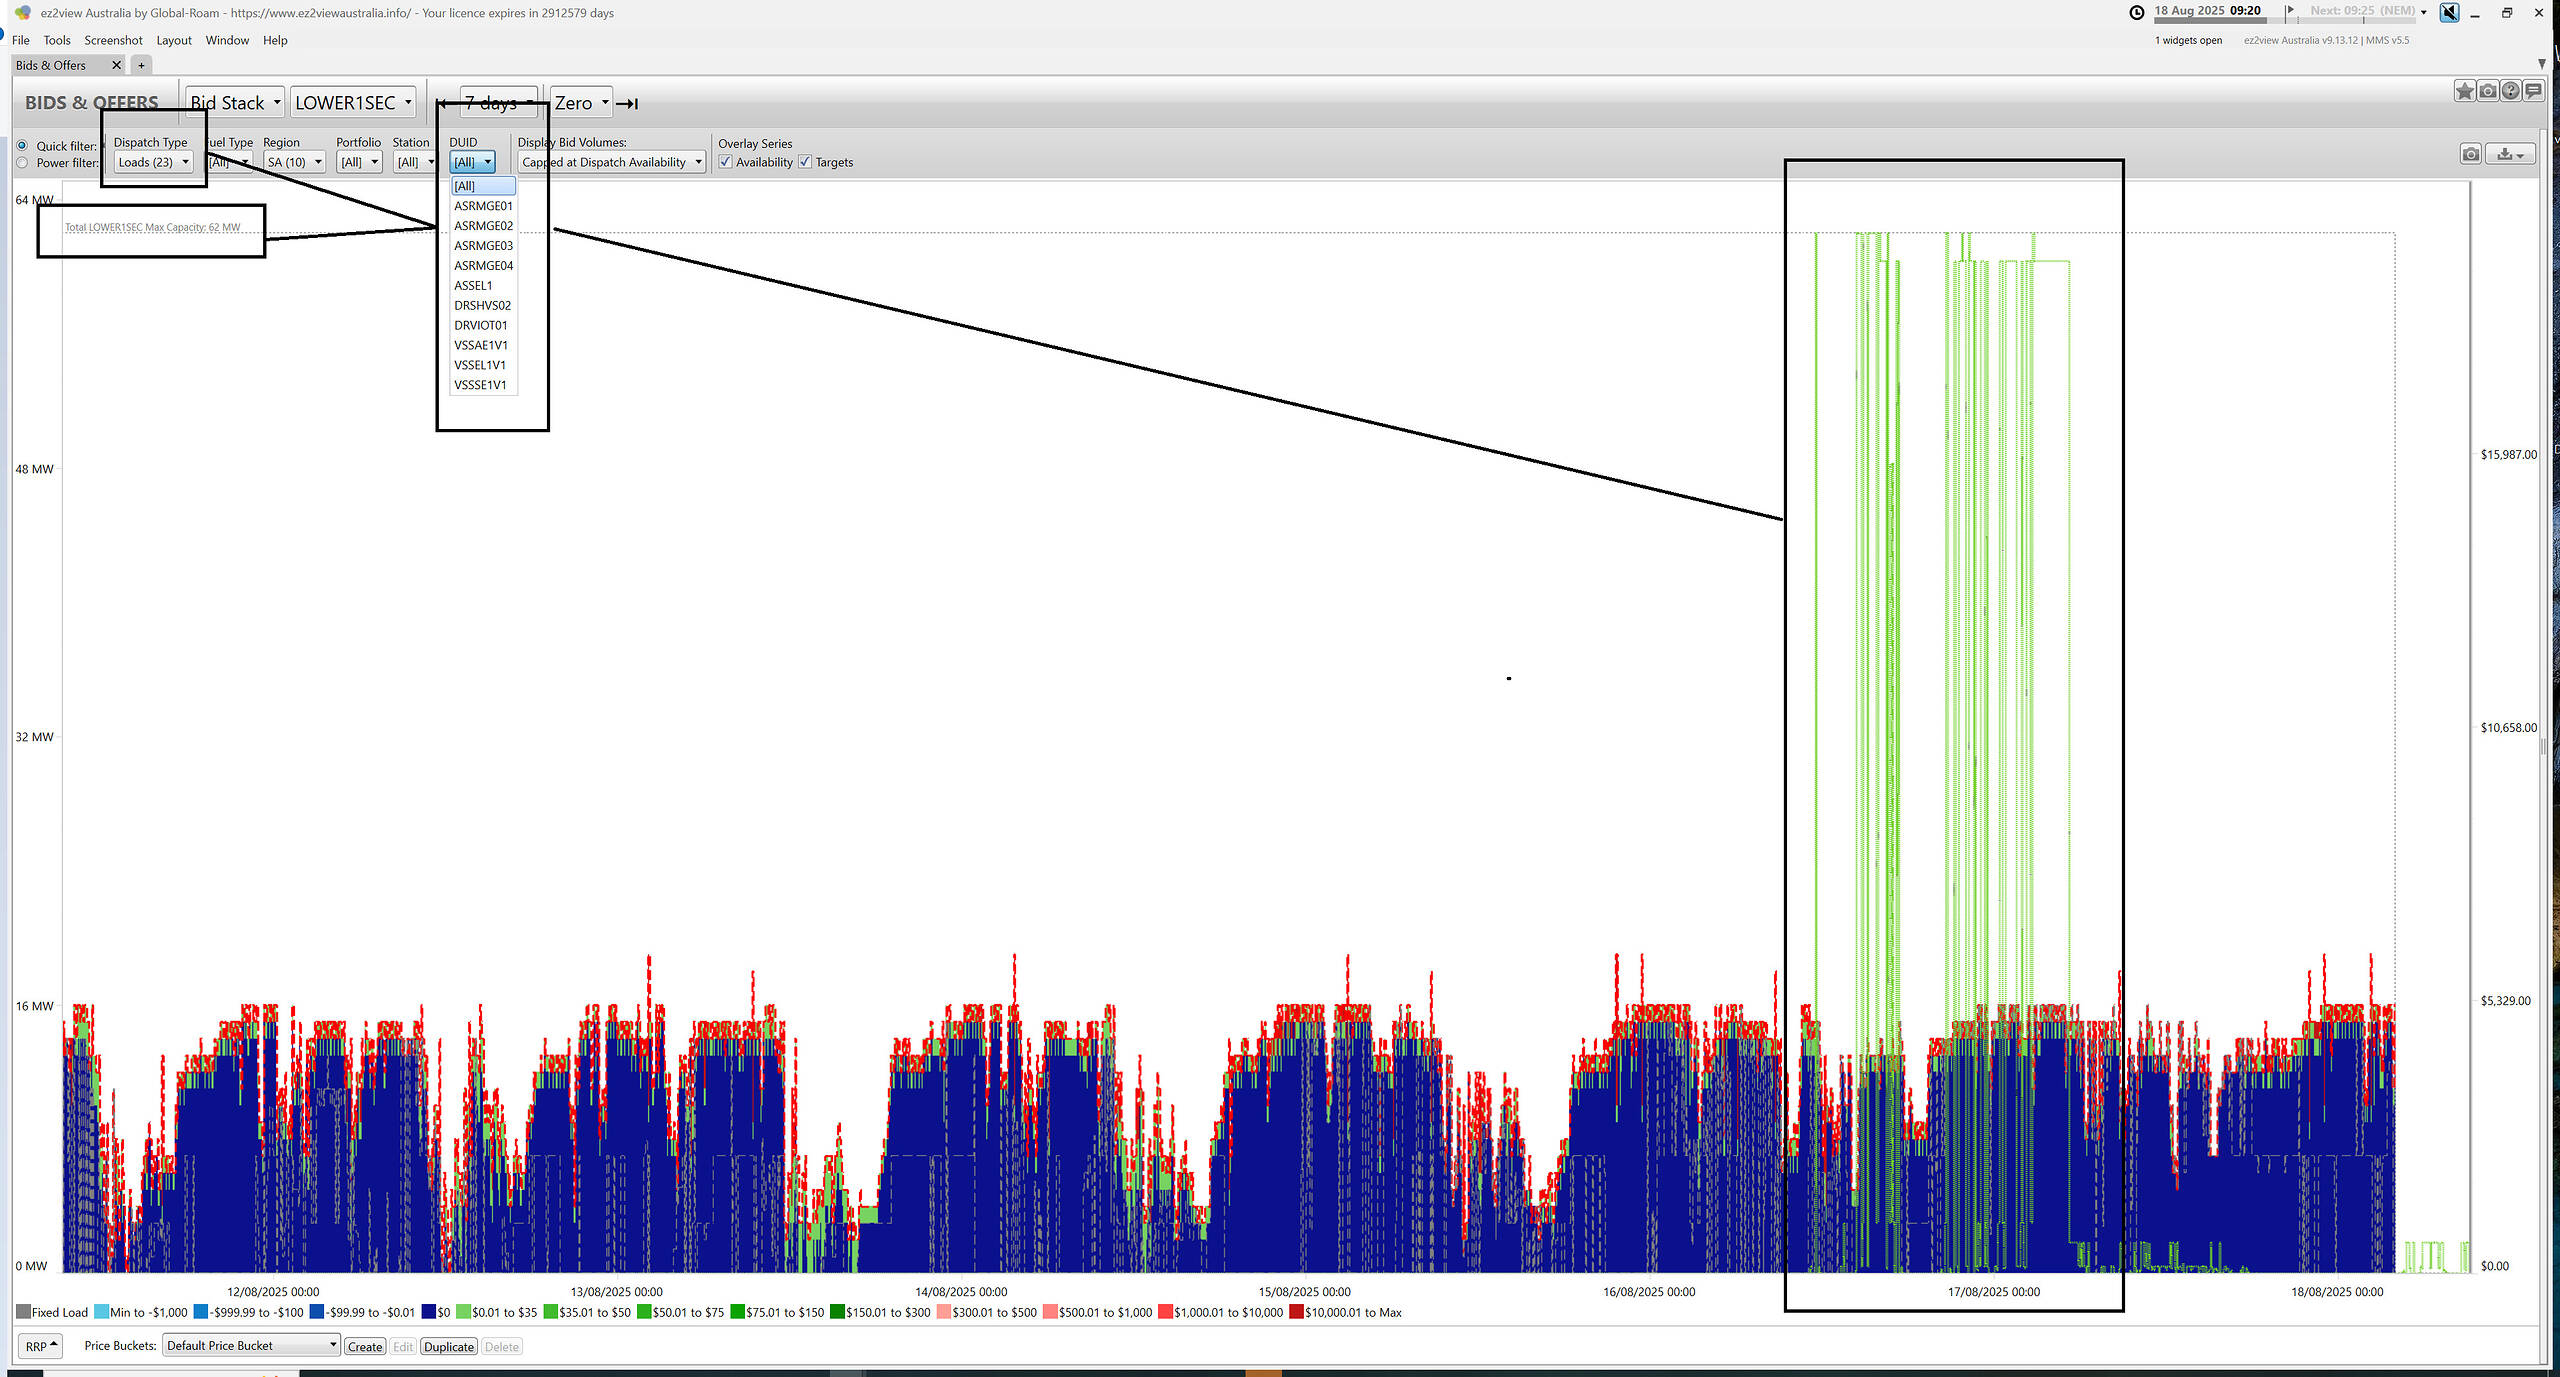Click the Create price bucket button
Viewport: 2560px width, 1377px height.
(365, 1347)
